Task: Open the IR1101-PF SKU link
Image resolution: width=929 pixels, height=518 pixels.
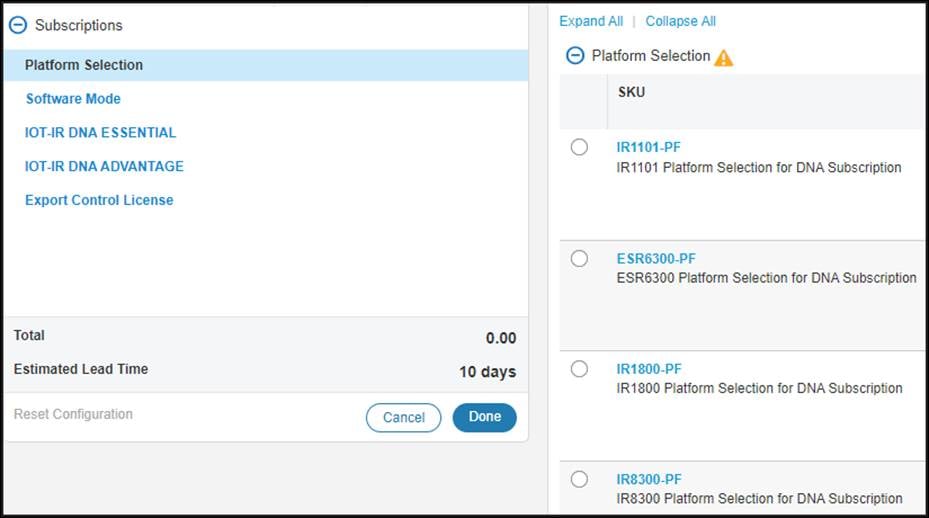Action: click(x=649, y=147)
